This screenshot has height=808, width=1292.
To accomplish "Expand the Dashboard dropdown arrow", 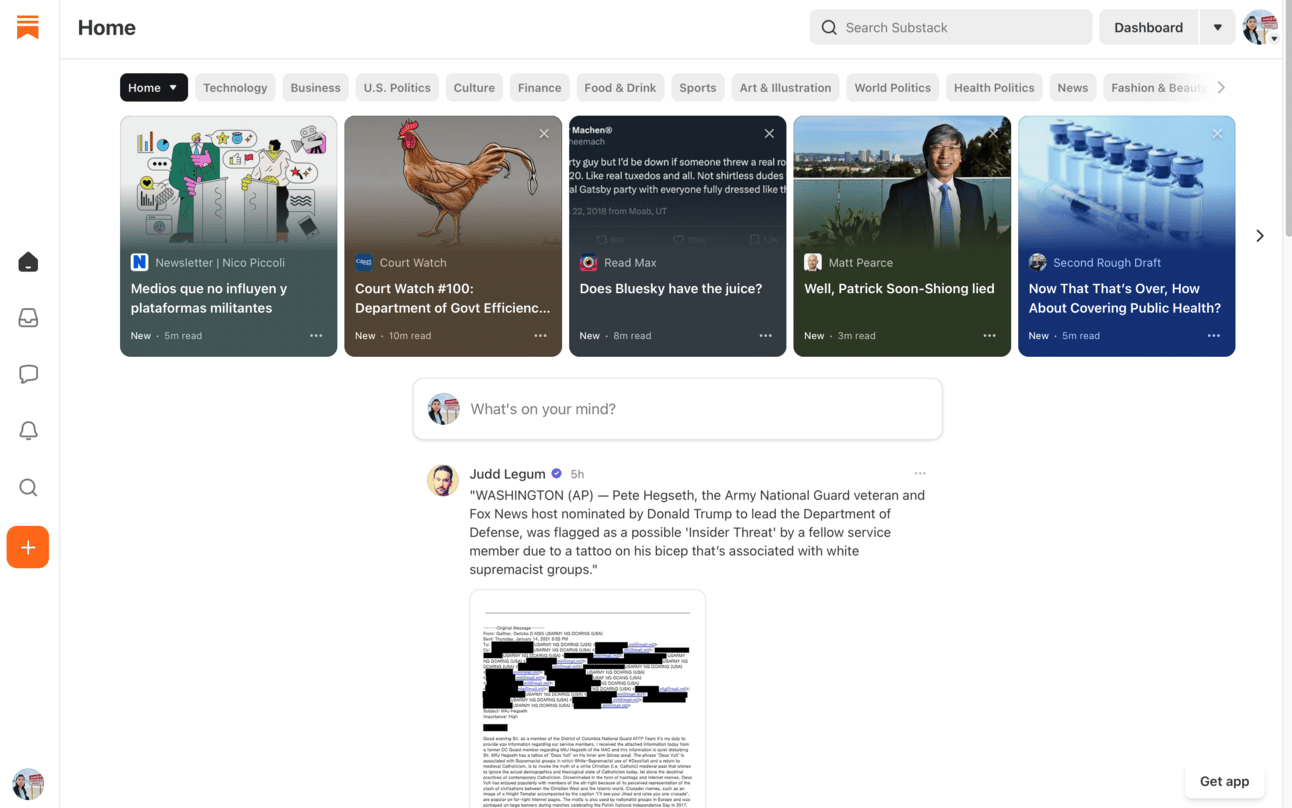I will 1217,27.
